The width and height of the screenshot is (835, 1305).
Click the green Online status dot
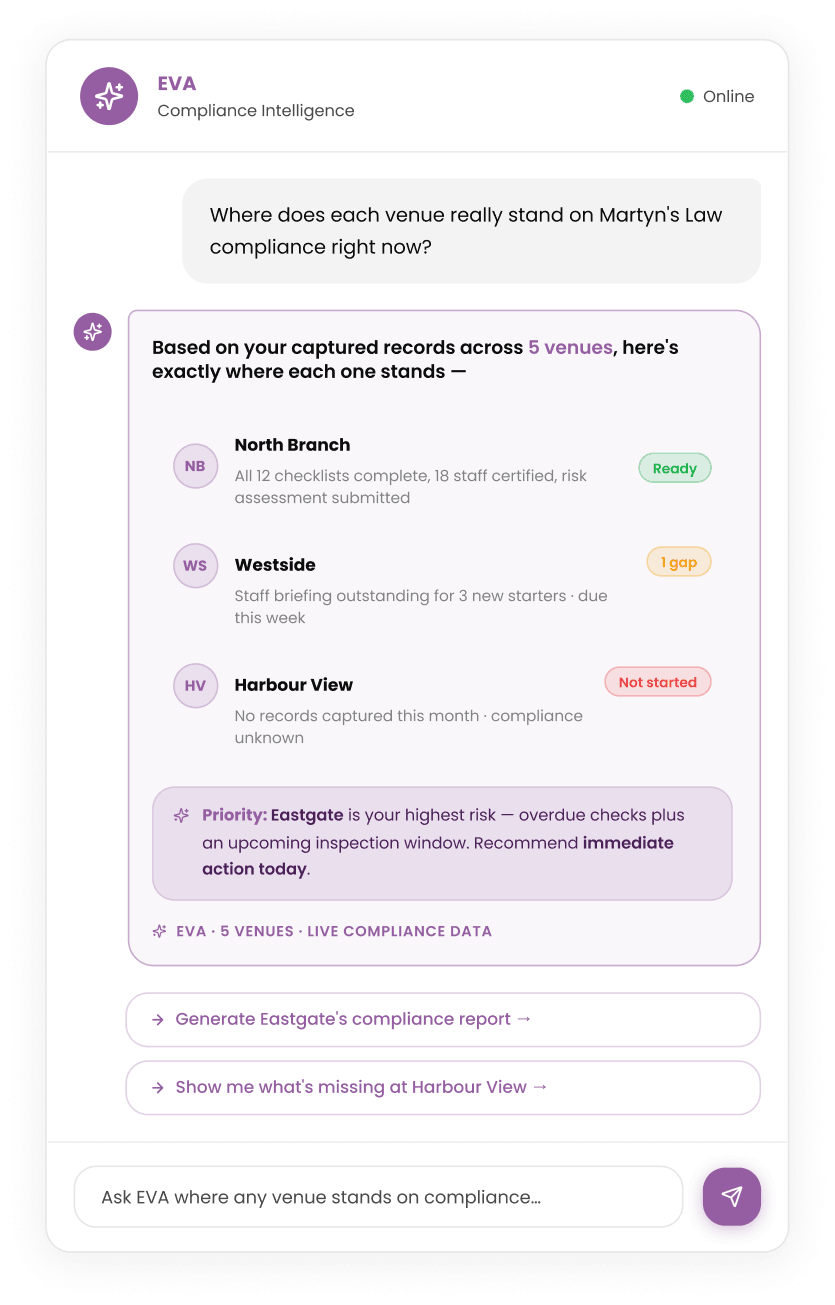tap(687, 97)
